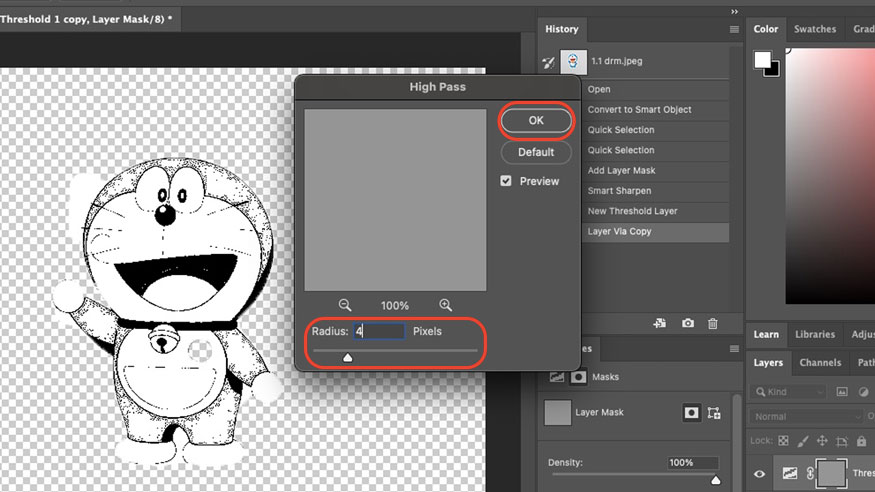Select the pixel mask button in Properties

691,411
